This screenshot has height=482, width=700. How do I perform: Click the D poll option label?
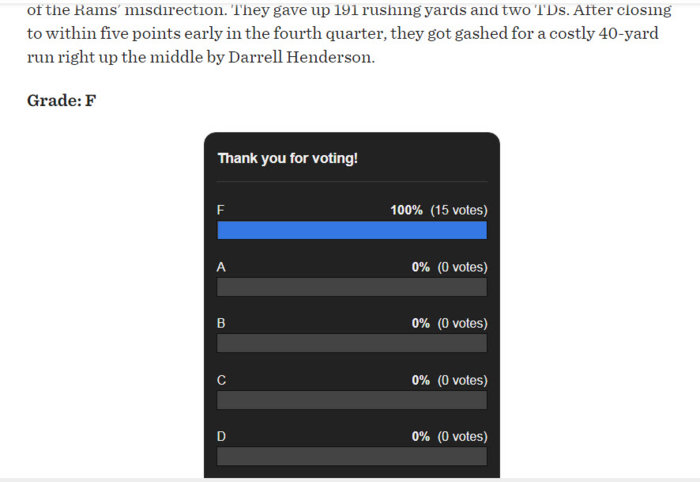click(221, 436)
